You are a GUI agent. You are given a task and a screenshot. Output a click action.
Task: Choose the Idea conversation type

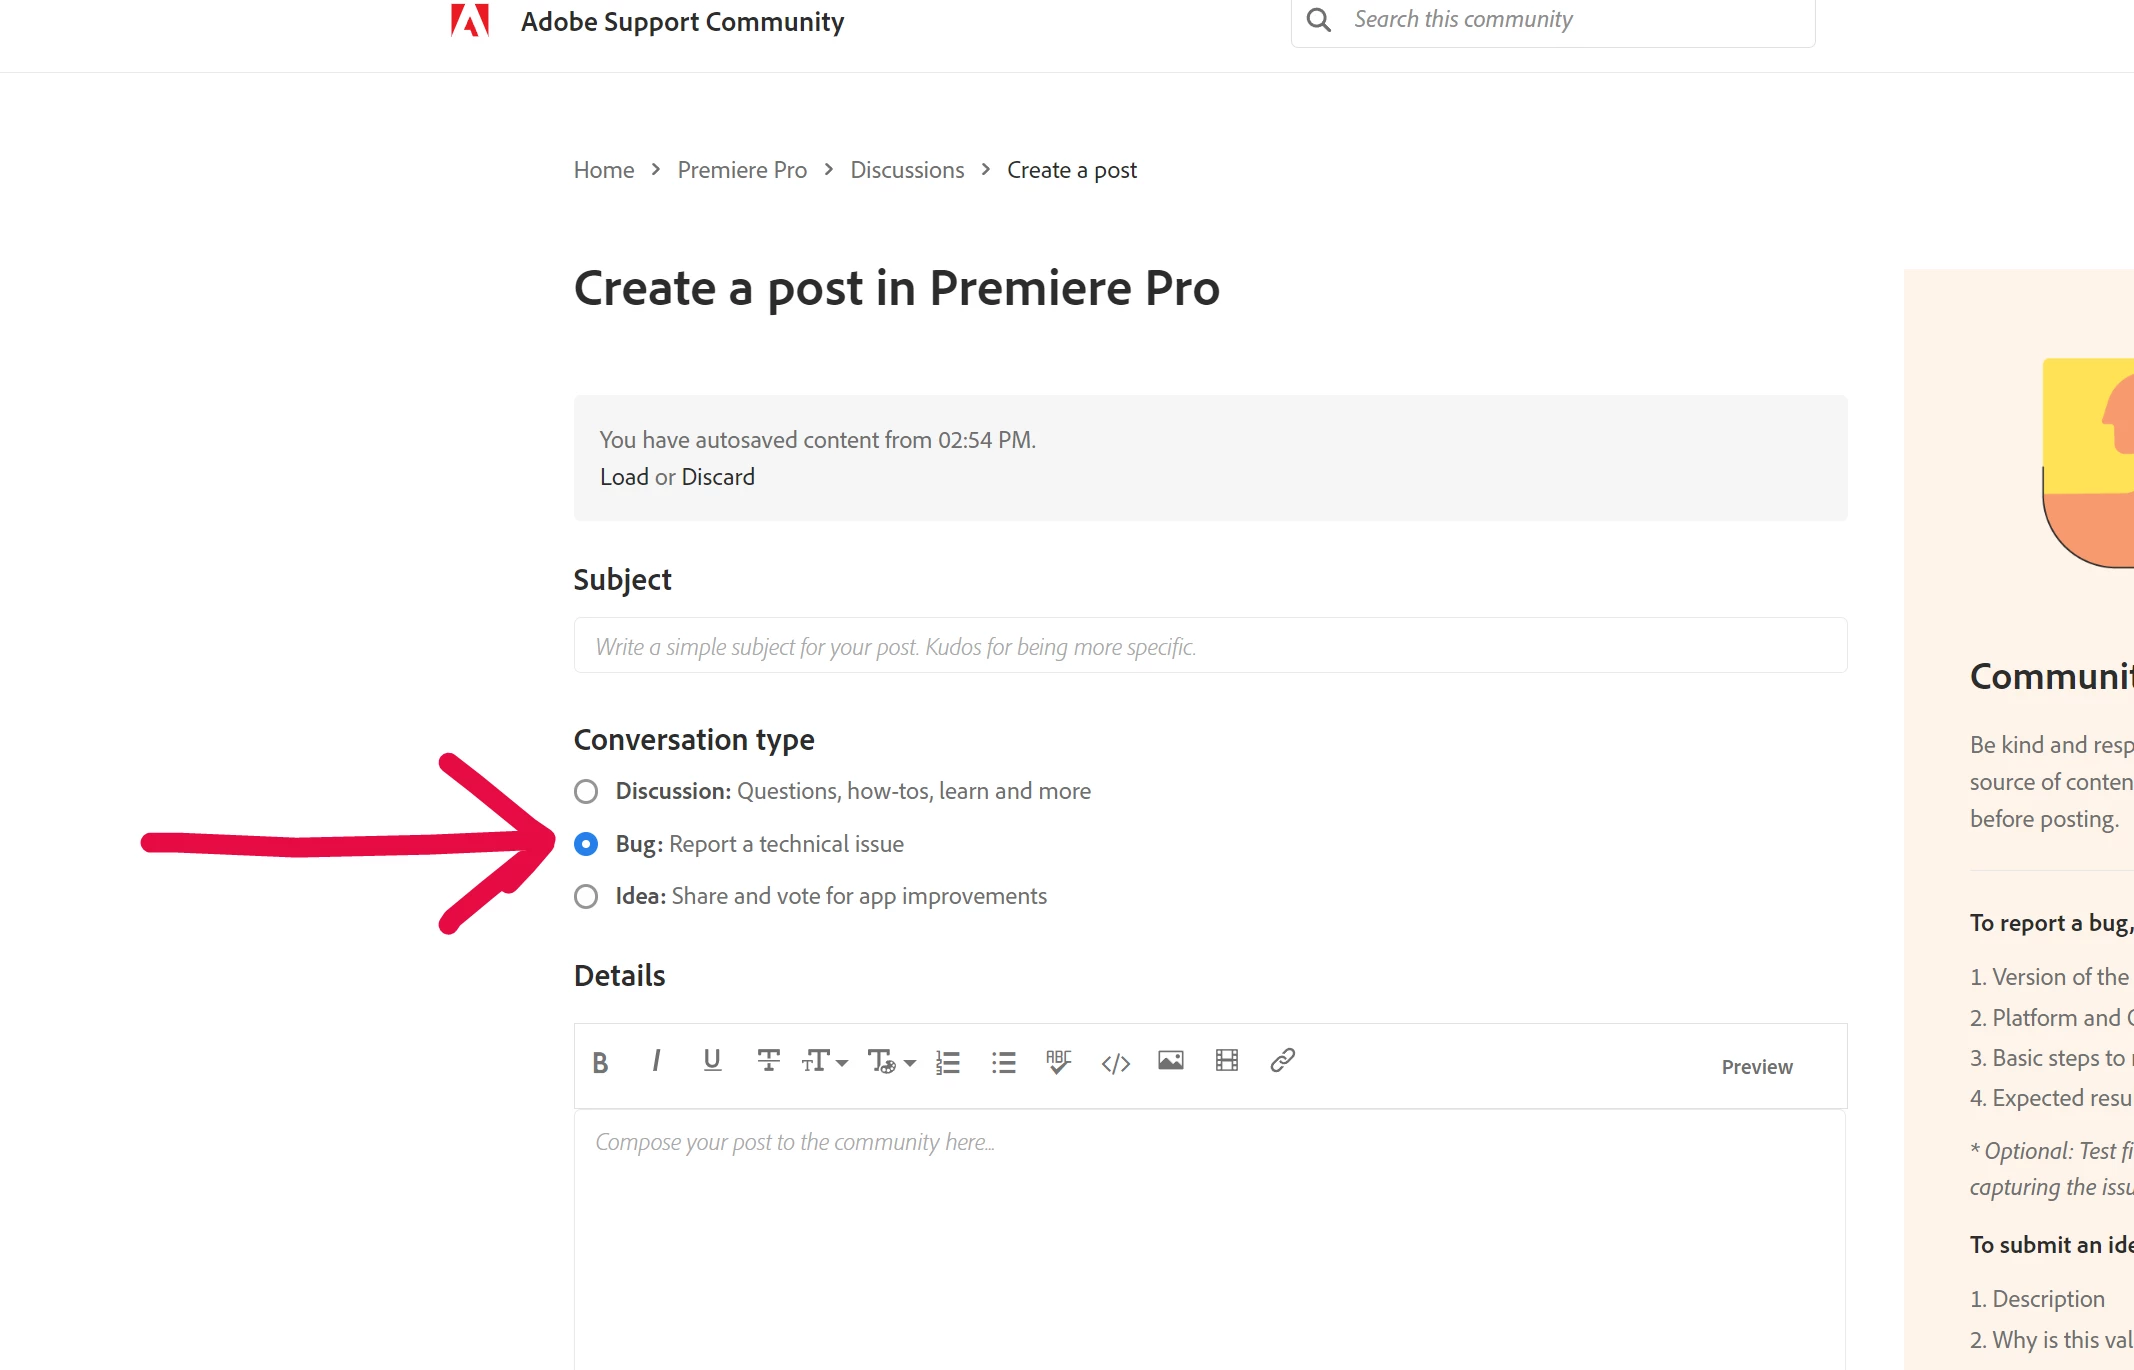pos(586,896)
